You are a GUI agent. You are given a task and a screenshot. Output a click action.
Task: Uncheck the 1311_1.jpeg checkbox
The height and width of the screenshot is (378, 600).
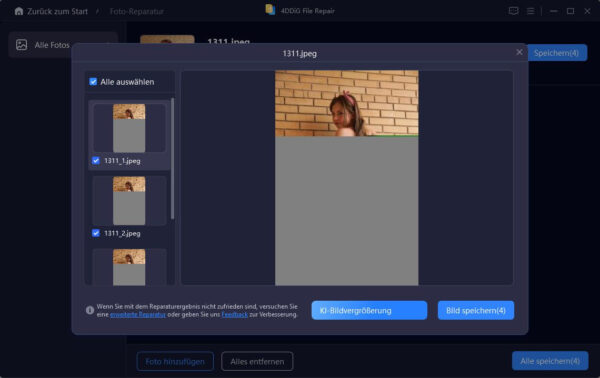96,161
